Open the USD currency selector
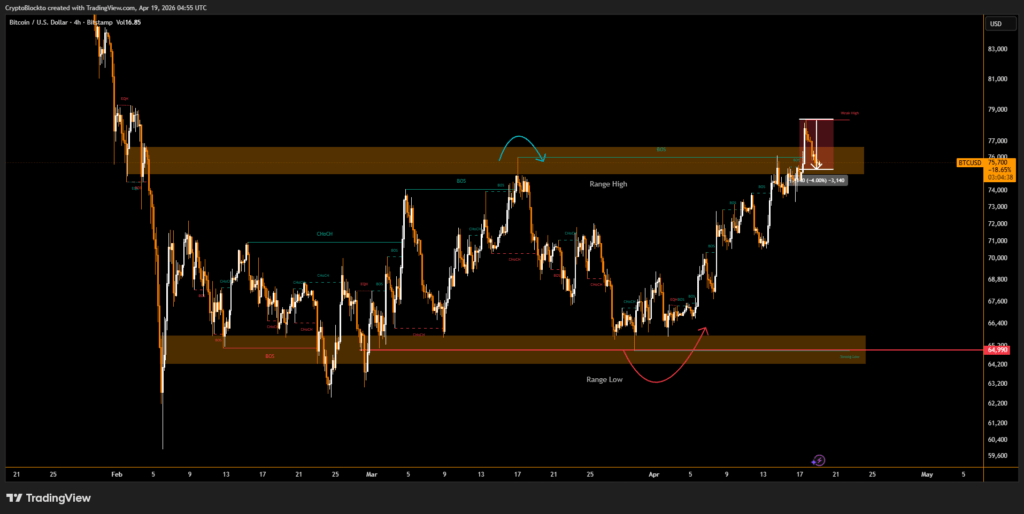 click(x=996, y=23)
